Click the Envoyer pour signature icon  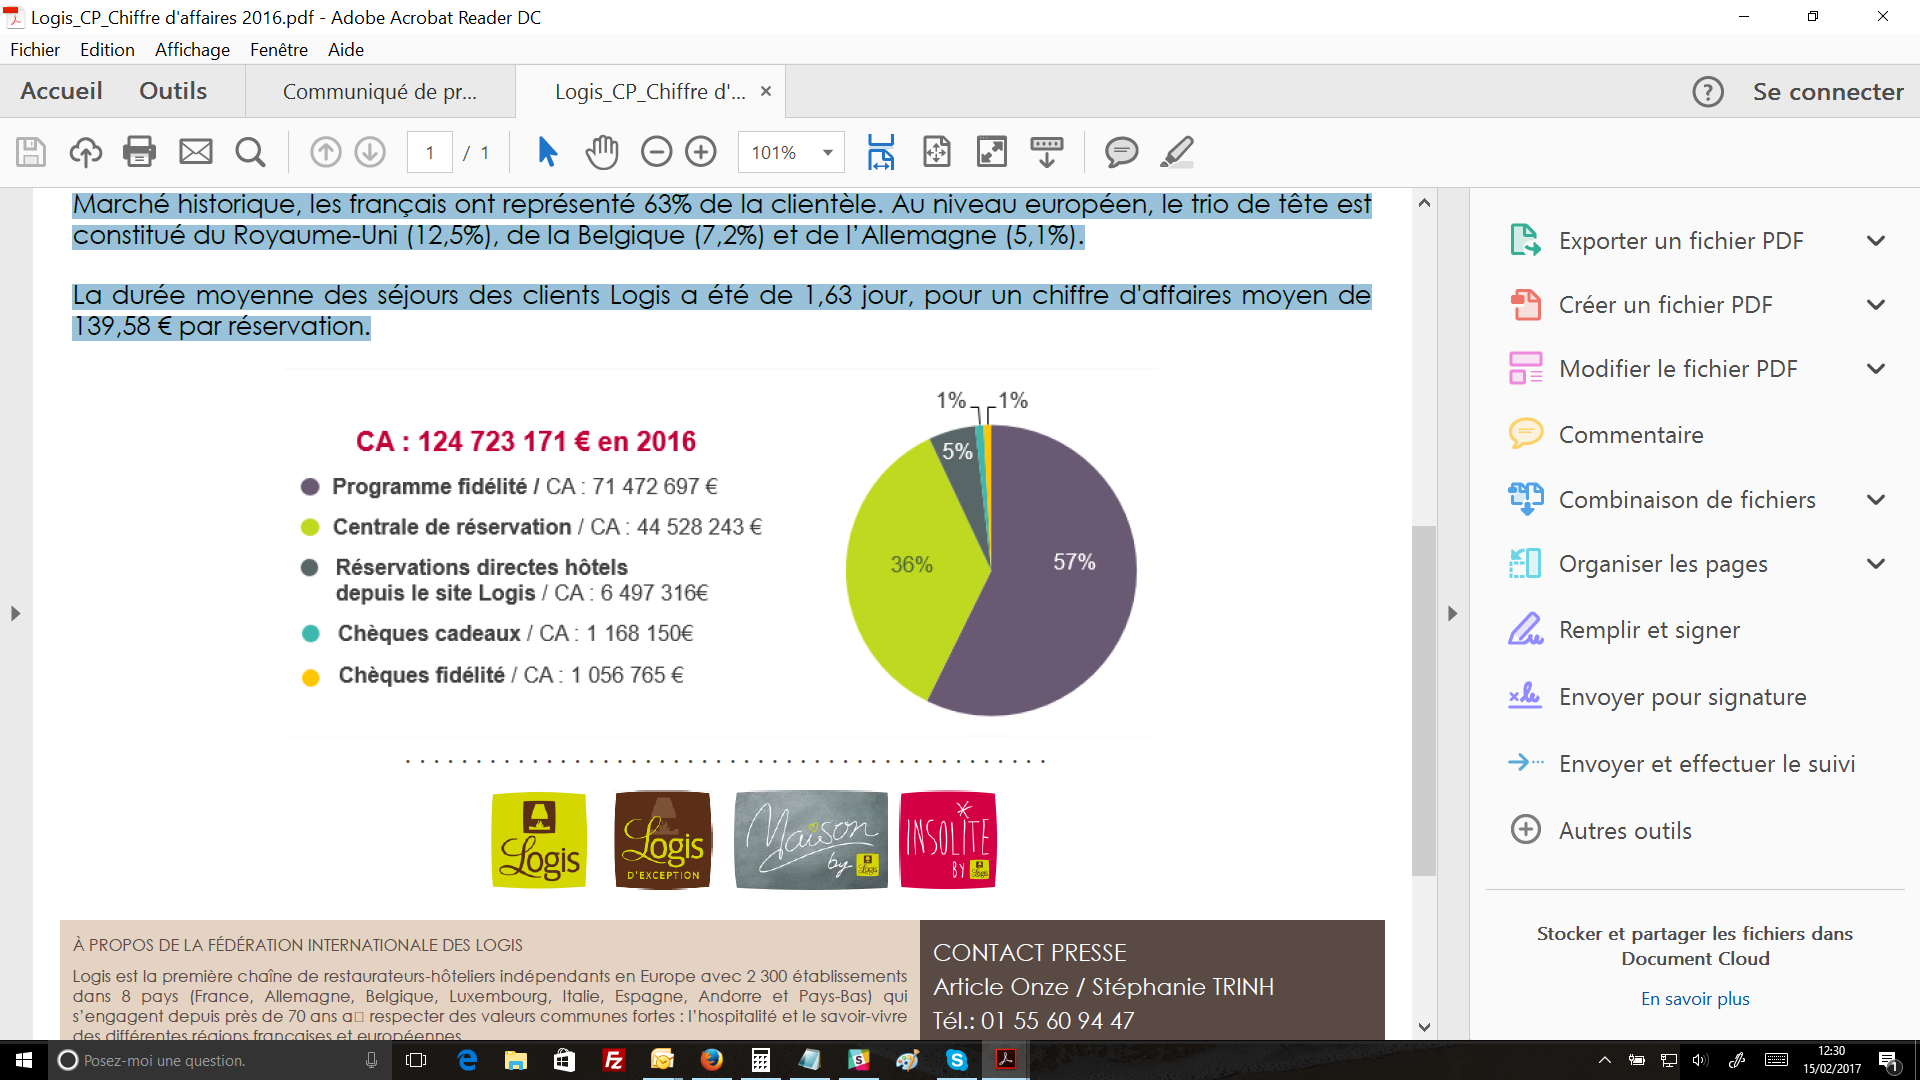click(x=1525, y=697)
